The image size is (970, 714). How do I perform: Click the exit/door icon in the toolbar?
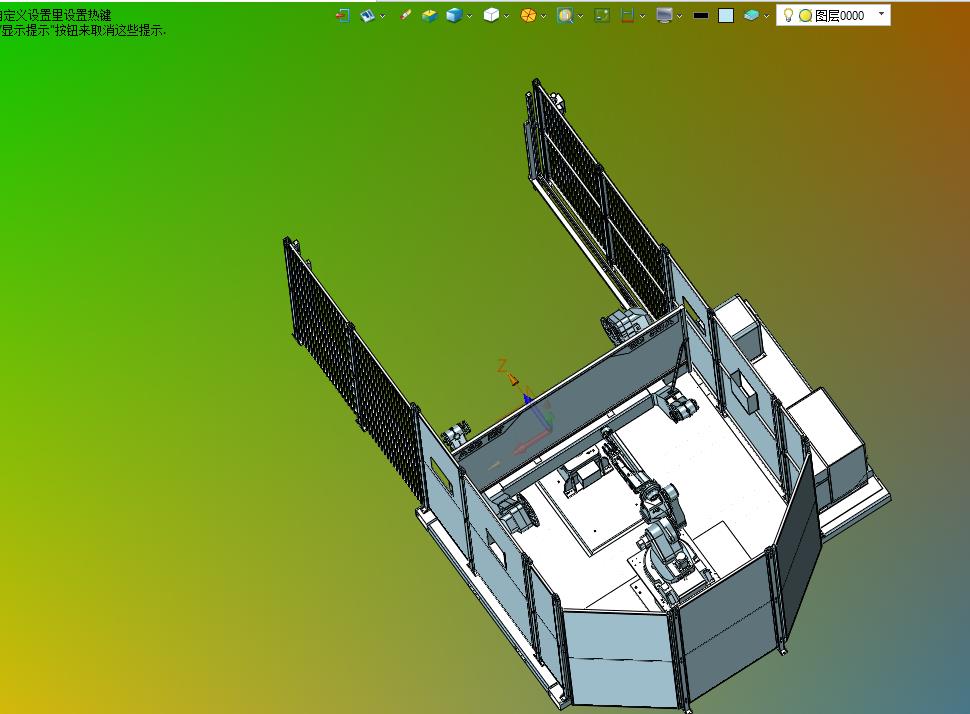tap(343, 15)
